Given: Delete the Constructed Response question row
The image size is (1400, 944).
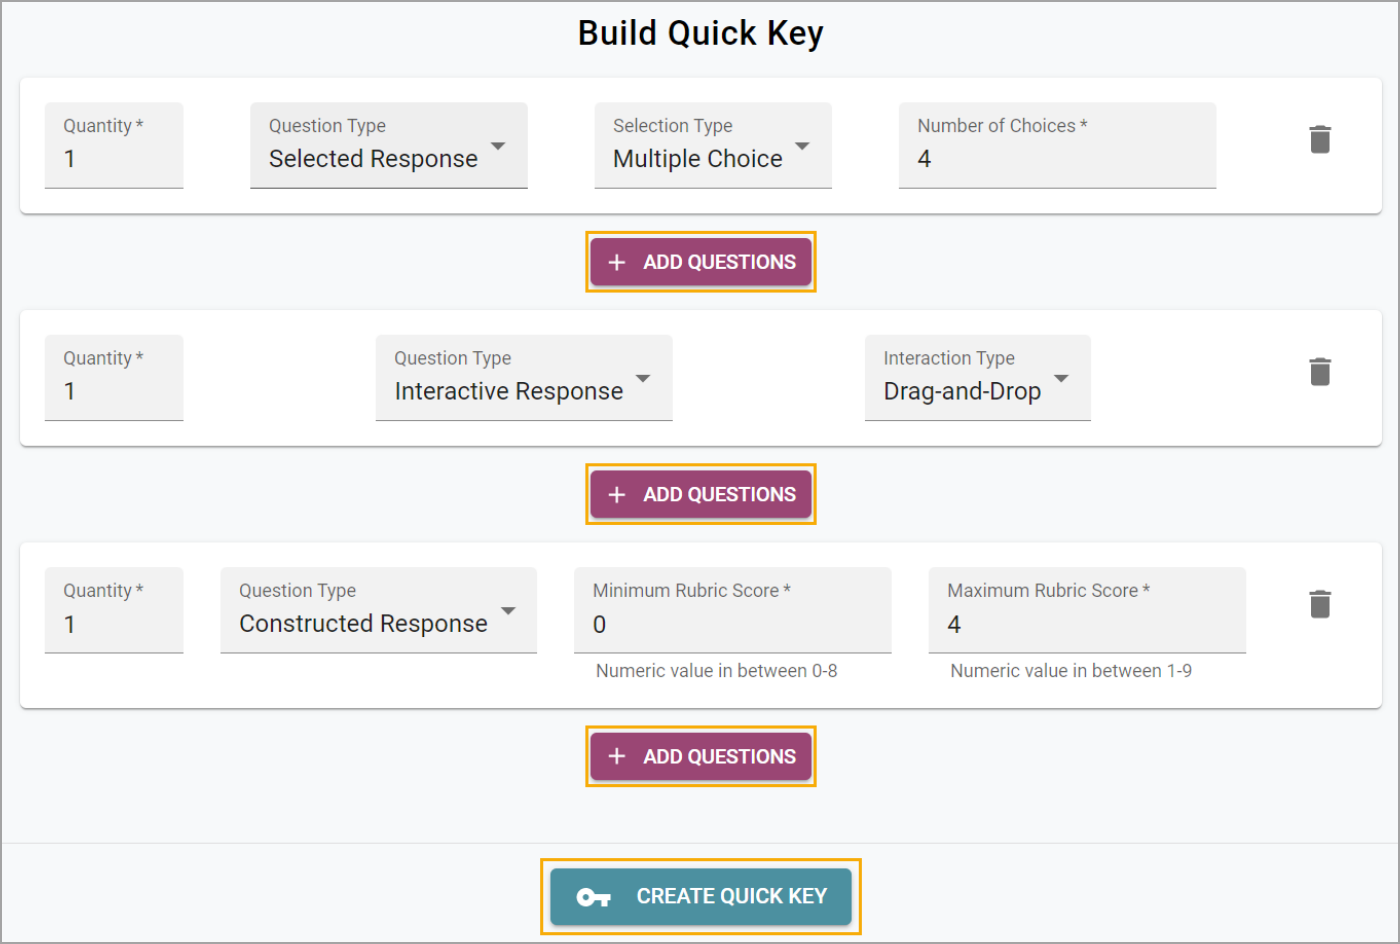Looking at the screenshot, I should 1320,604.
